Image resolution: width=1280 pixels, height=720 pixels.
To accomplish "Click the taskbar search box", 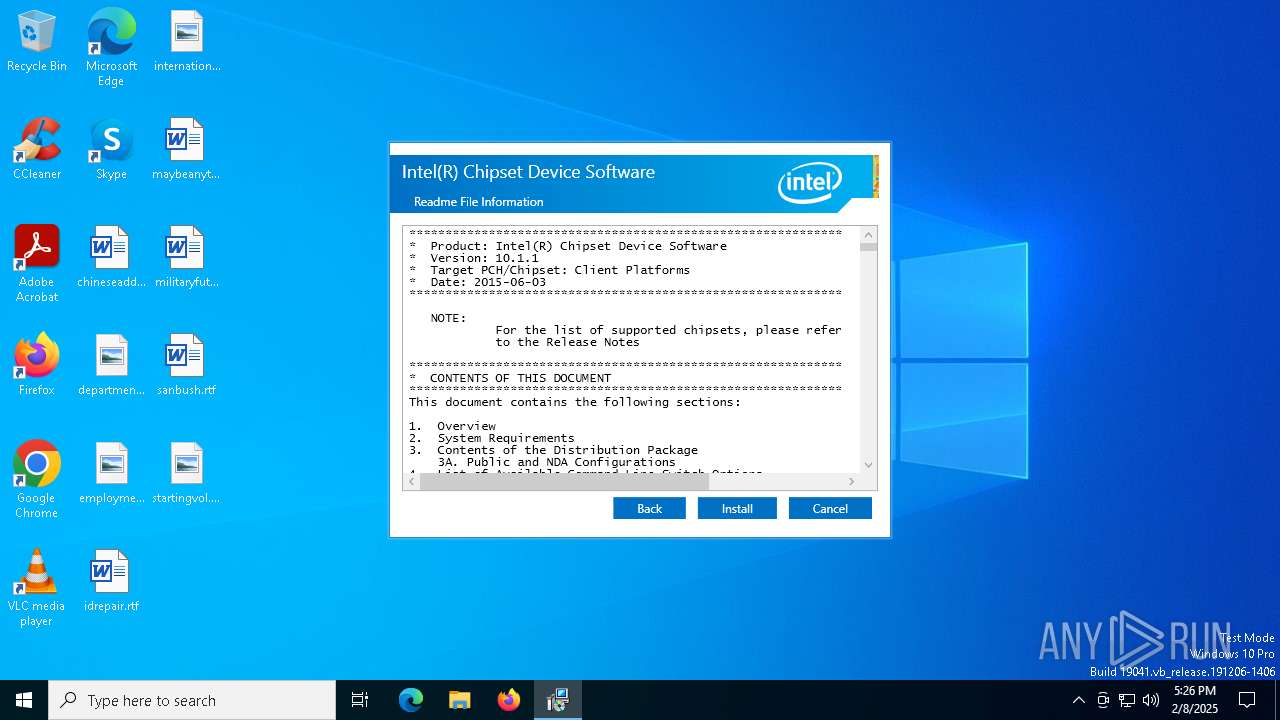I will (x=192, y=700).
